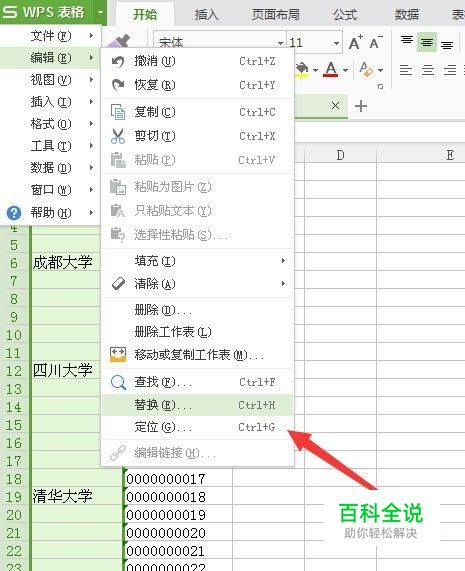465x571 pixels.
Task: Close the document tab with X
Action: click(x=335, y=106)
